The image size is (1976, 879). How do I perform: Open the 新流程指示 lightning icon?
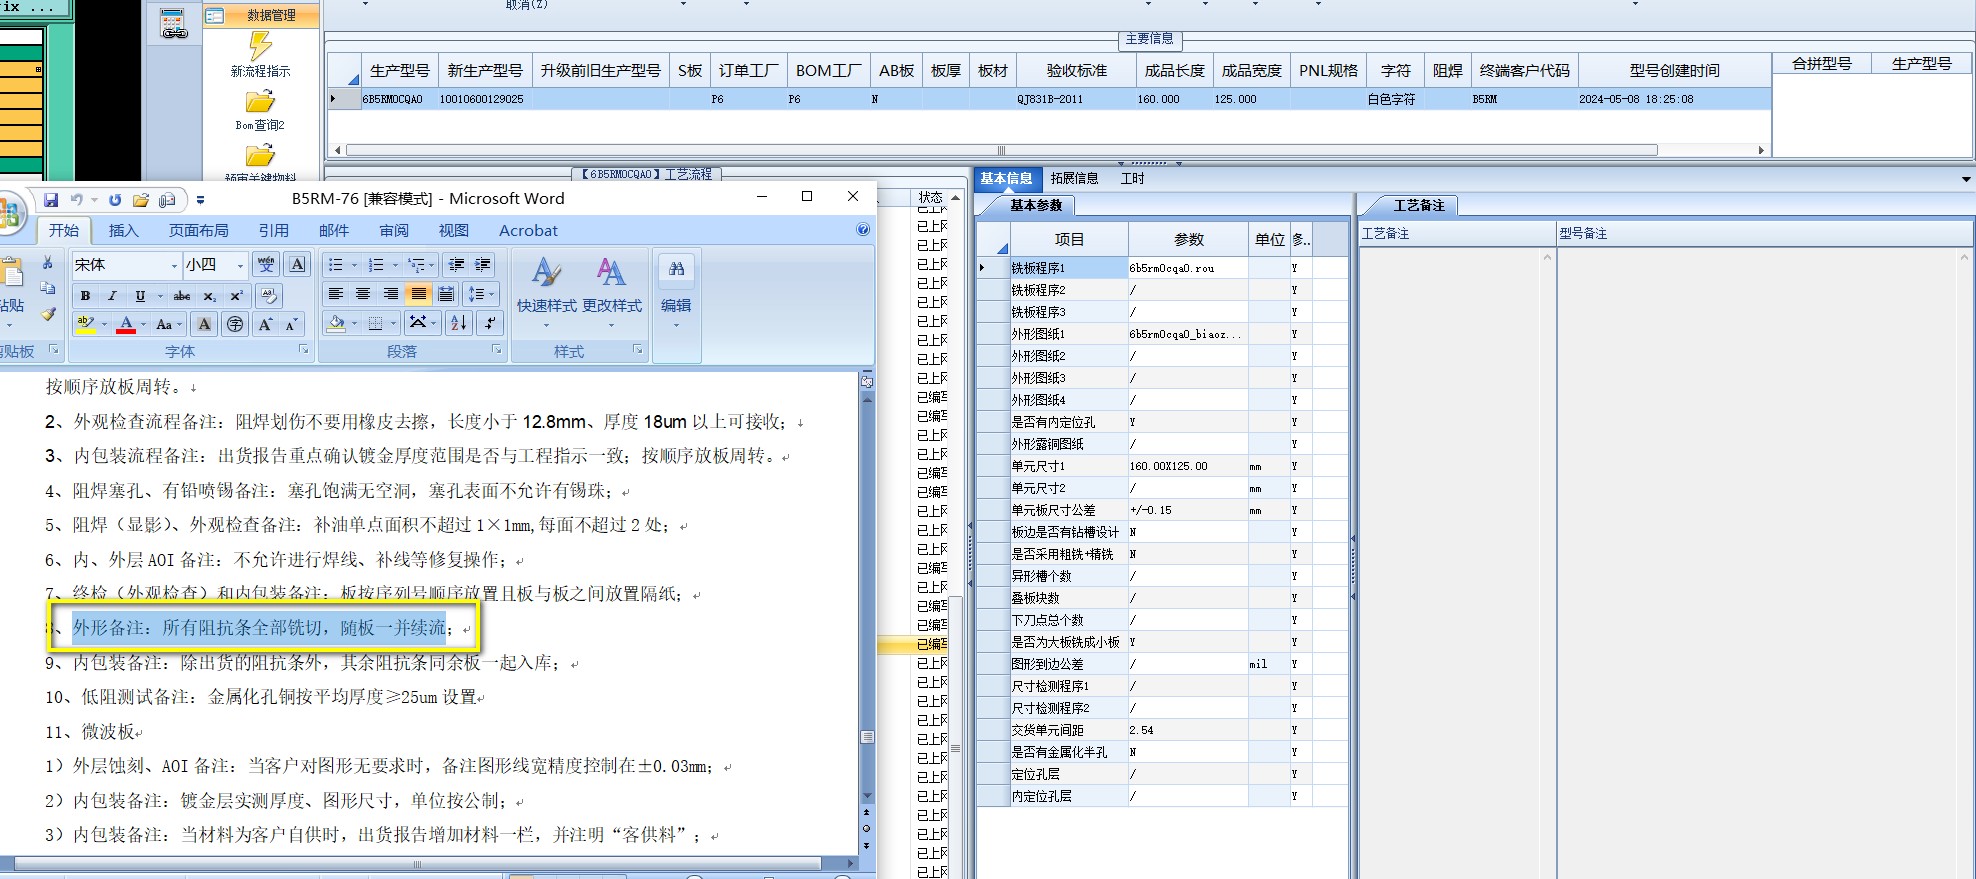260,45
